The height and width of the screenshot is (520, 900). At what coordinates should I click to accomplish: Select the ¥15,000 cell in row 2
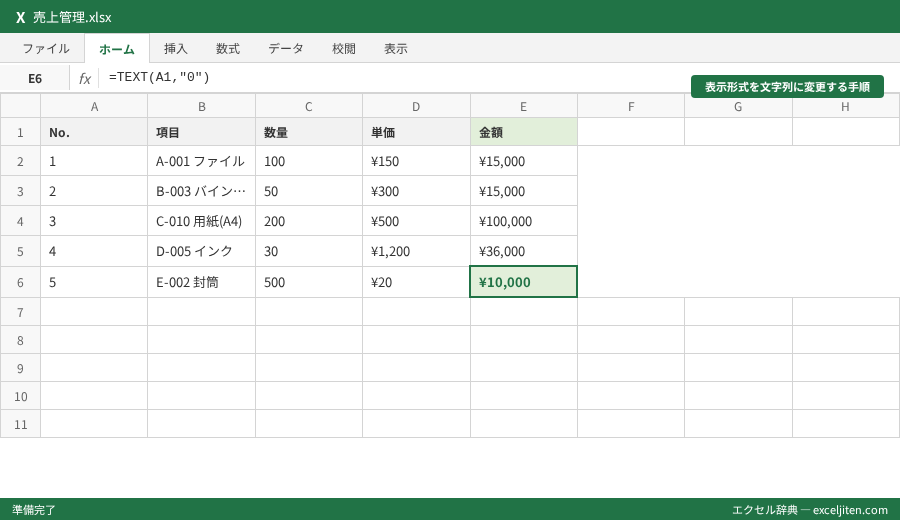click(x=523, y=161)
